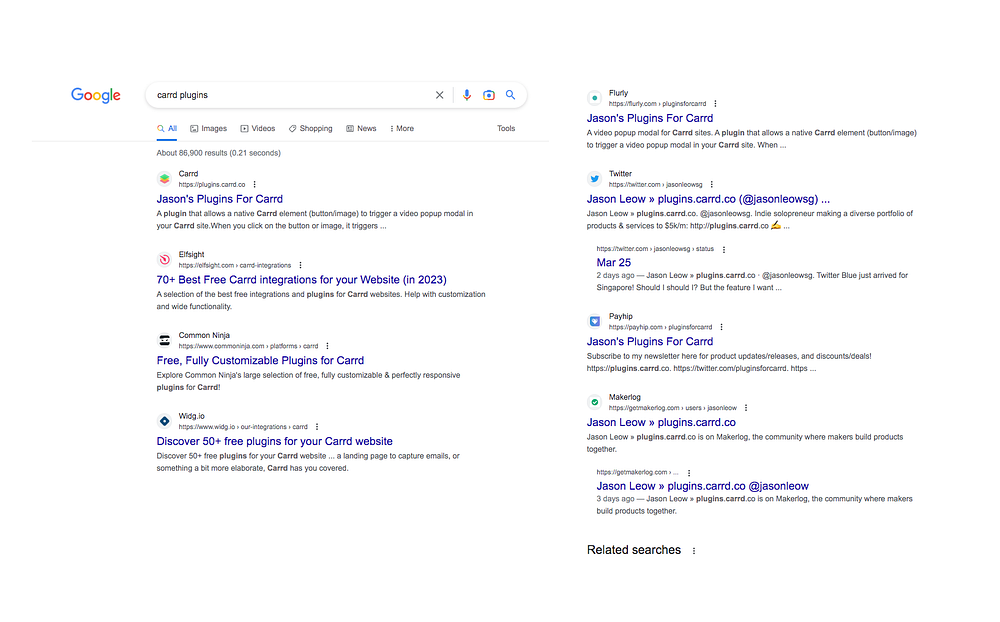Click the 'Common Ninja' site name
Image resolution: width=1000 pixels, height=622 pixels.
(x=204, y=335)
